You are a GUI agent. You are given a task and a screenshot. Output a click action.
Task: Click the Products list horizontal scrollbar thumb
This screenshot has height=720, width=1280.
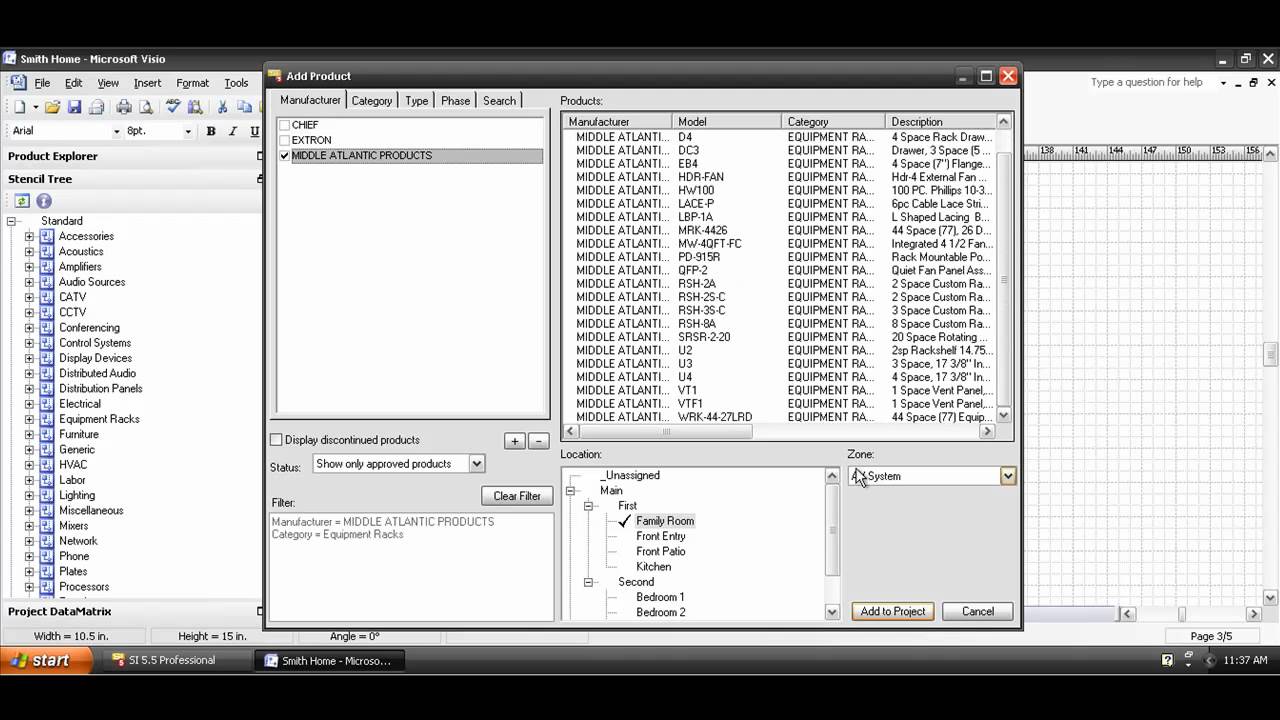[666, 431]
